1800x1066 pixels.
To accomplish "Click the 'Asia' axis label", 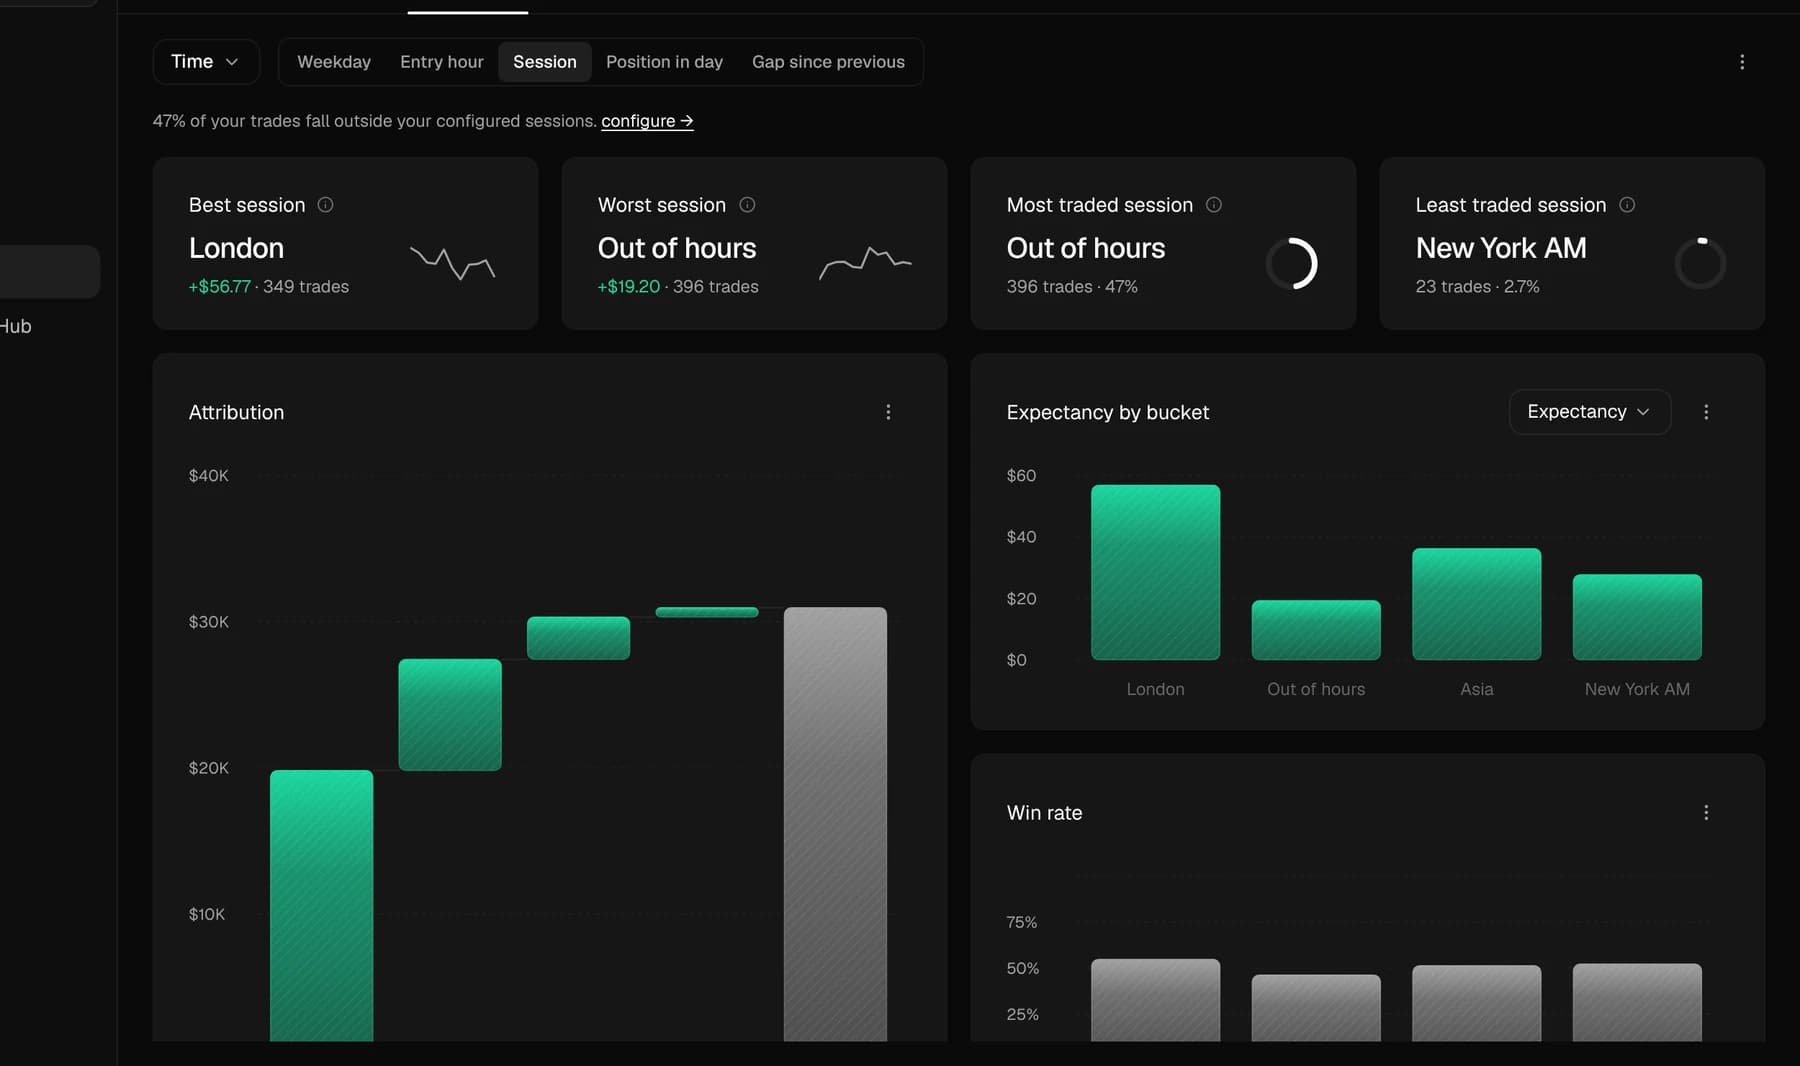I will tap(1476, 689).
